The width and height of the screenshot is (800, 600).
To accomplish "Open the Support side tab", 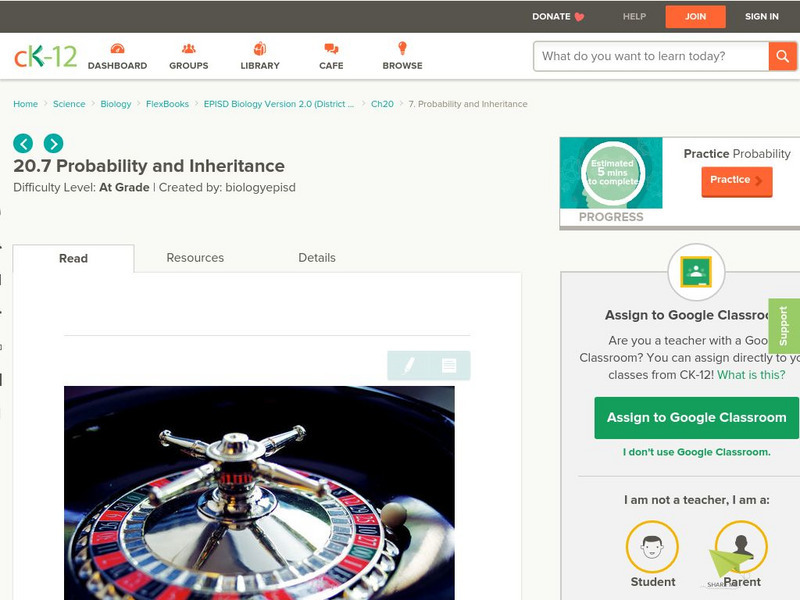I will click(784, 326).
